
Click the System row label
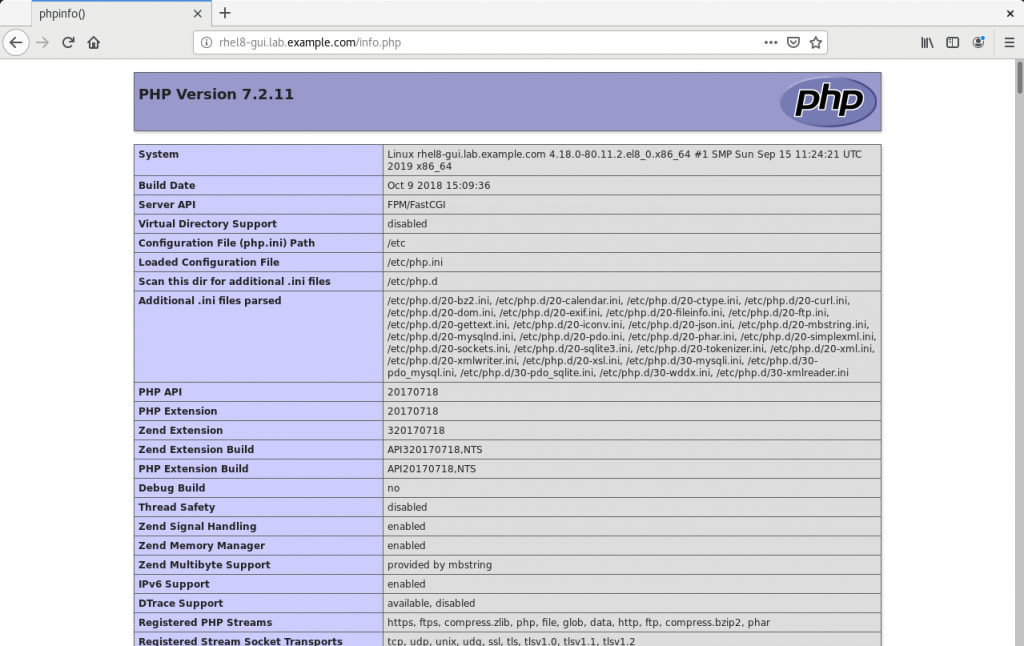pos(159,154)
